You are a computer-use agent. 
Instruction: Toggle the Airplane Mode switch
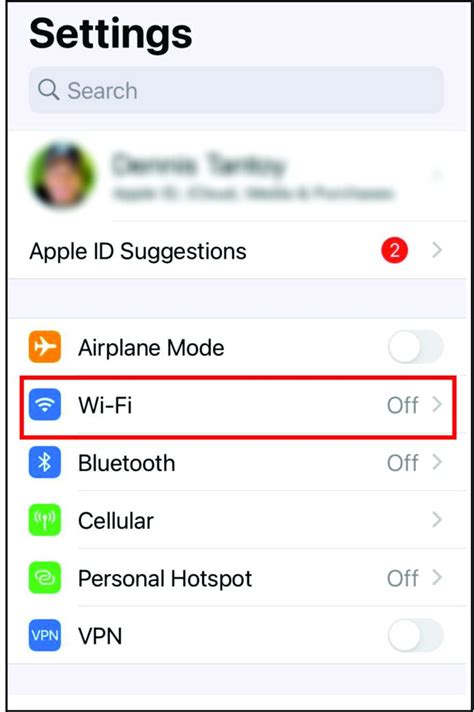coord(415,347)
